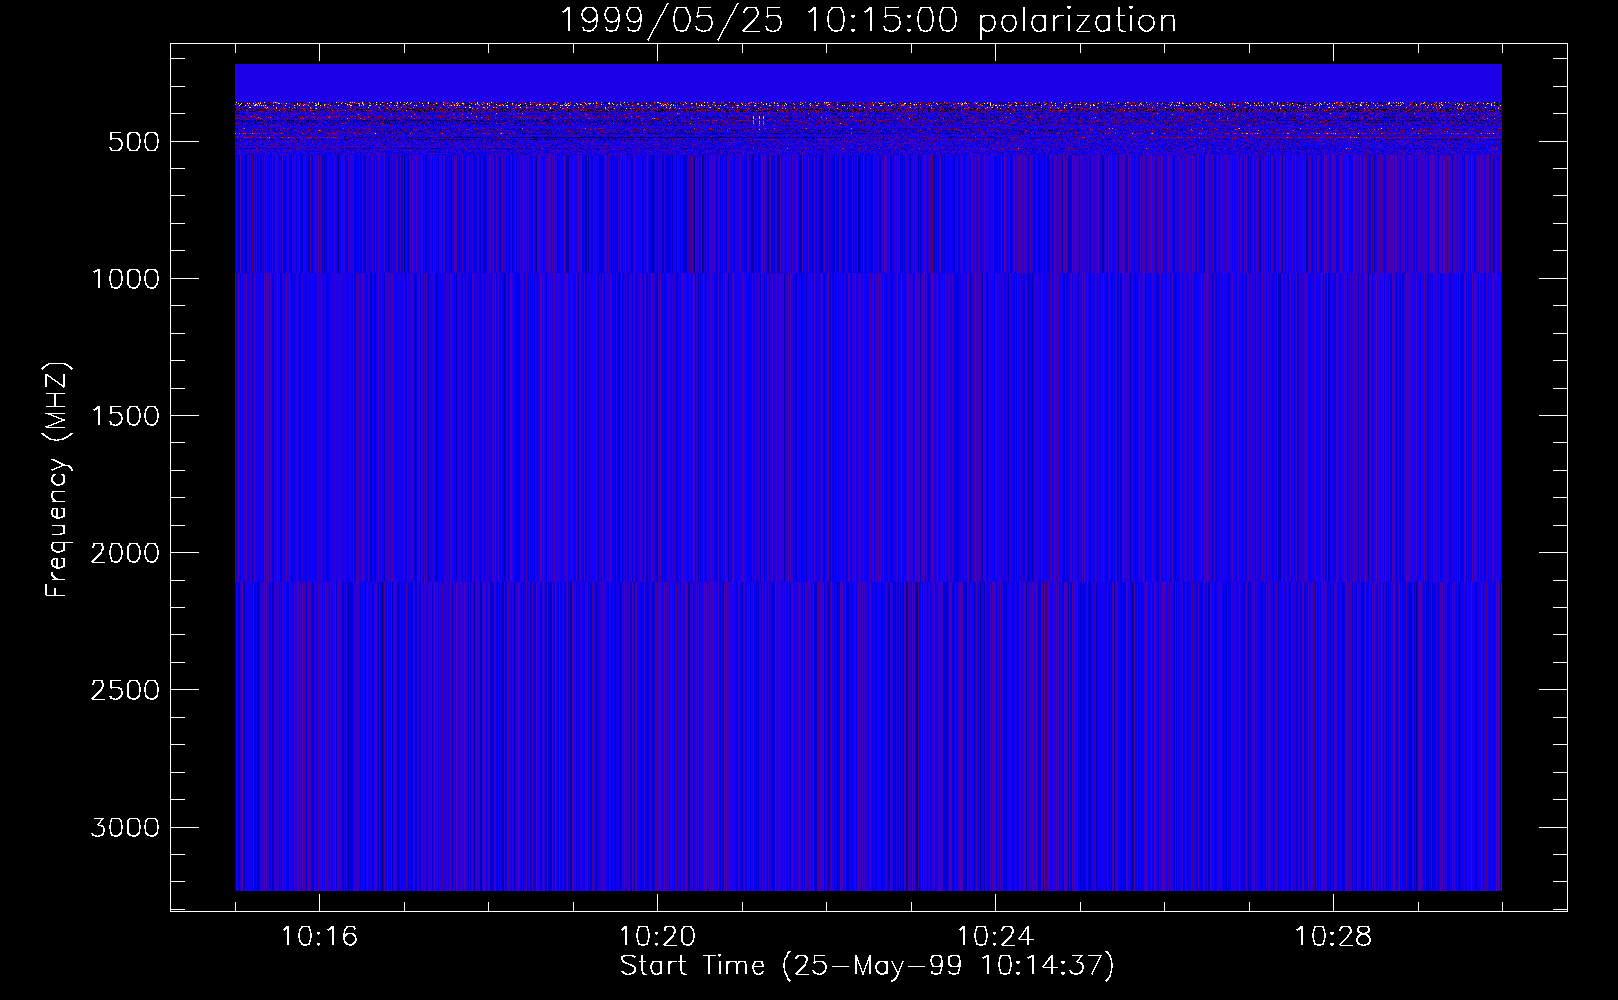Click the 'Start Time (25-May-99 10:14:37)' label
The image size is (1618, 1000).
click(867, 966)
